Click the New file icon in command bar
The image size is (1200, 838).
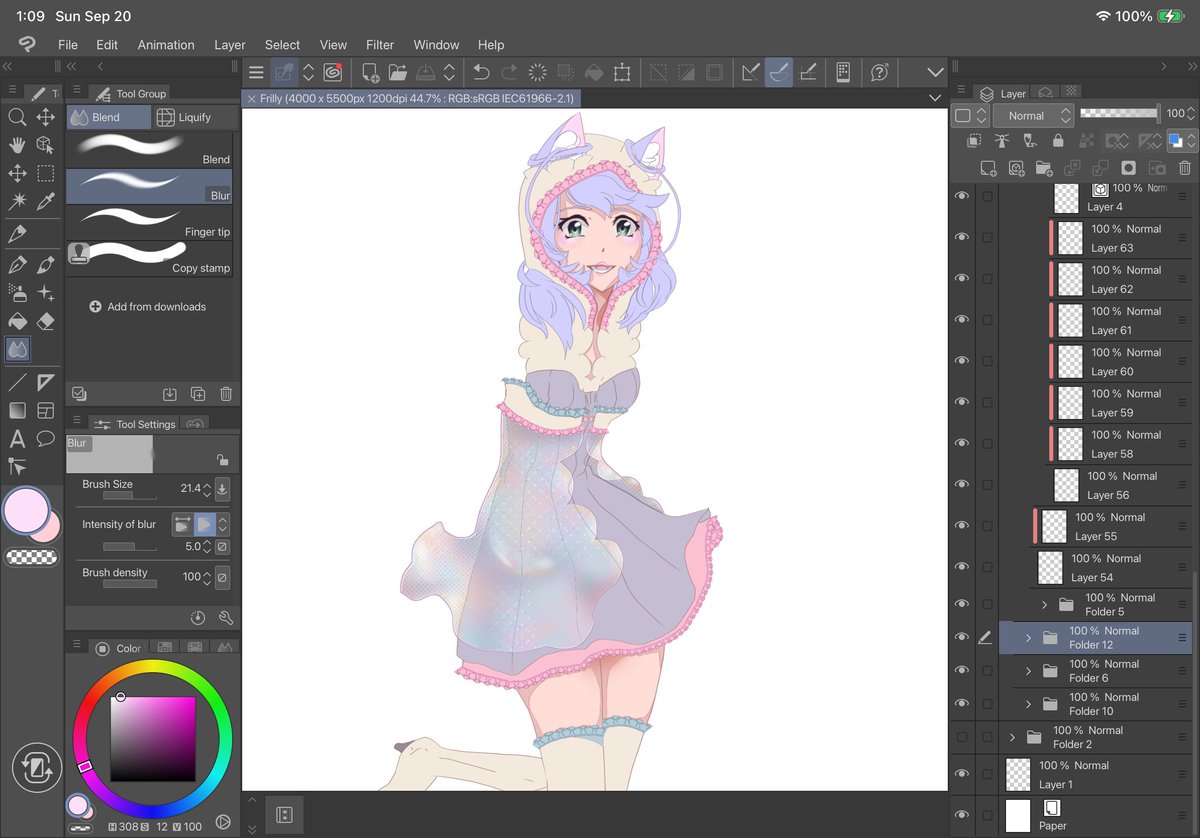(370, 72)
